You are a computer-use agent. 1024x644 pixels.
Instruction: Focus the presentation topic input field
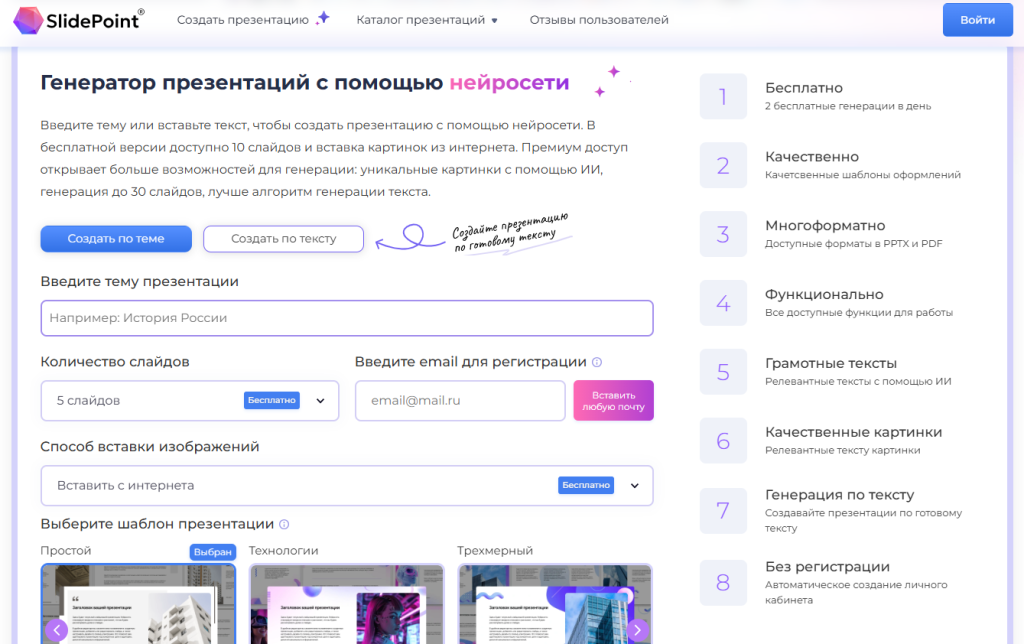(x=346, y=318)
